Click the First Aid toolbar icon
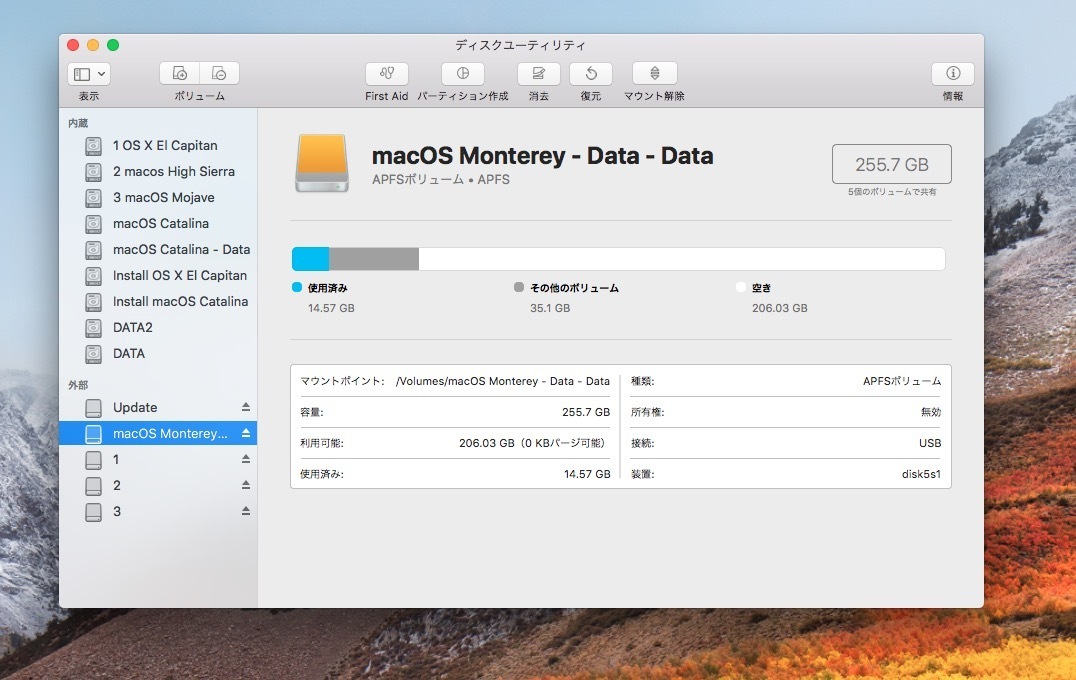The width and height of the screenshot is (1076, 680). (x=386, y=74)
